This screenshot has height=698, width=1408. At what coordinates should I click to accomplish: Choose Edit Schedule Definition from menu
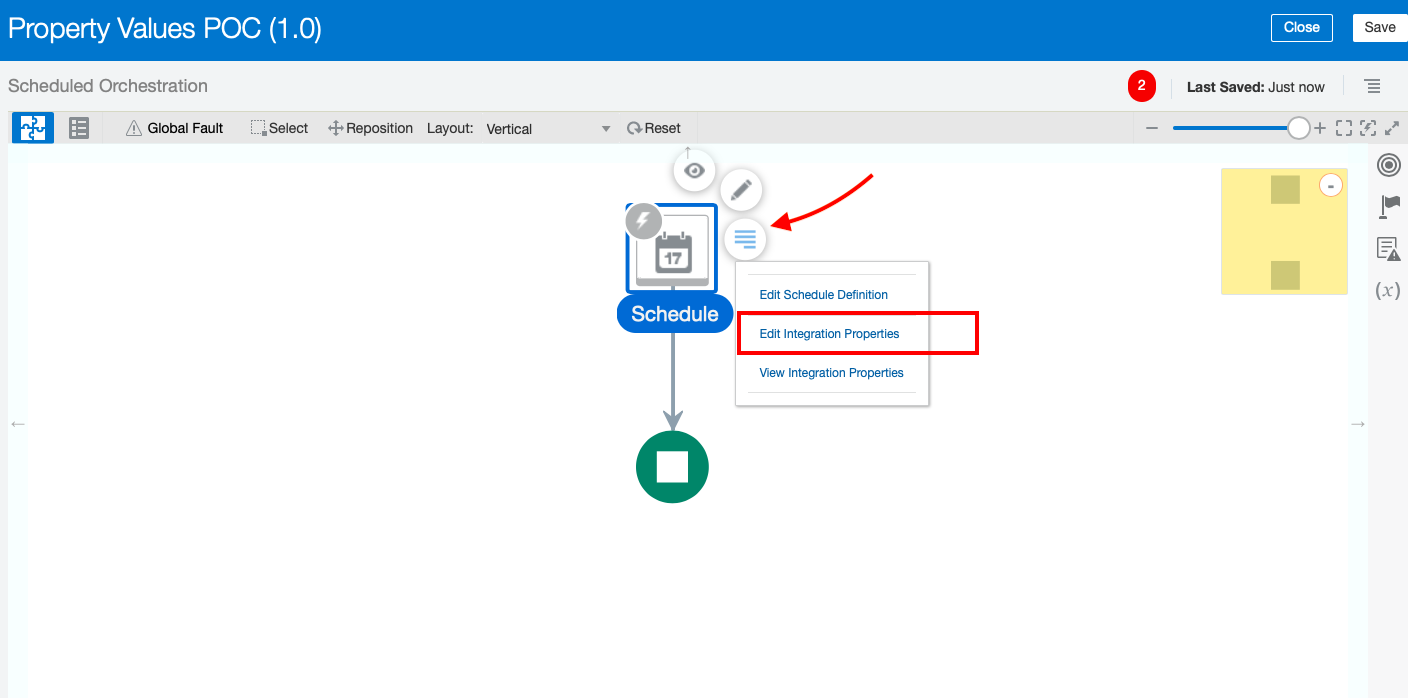(x=823, y=294)
